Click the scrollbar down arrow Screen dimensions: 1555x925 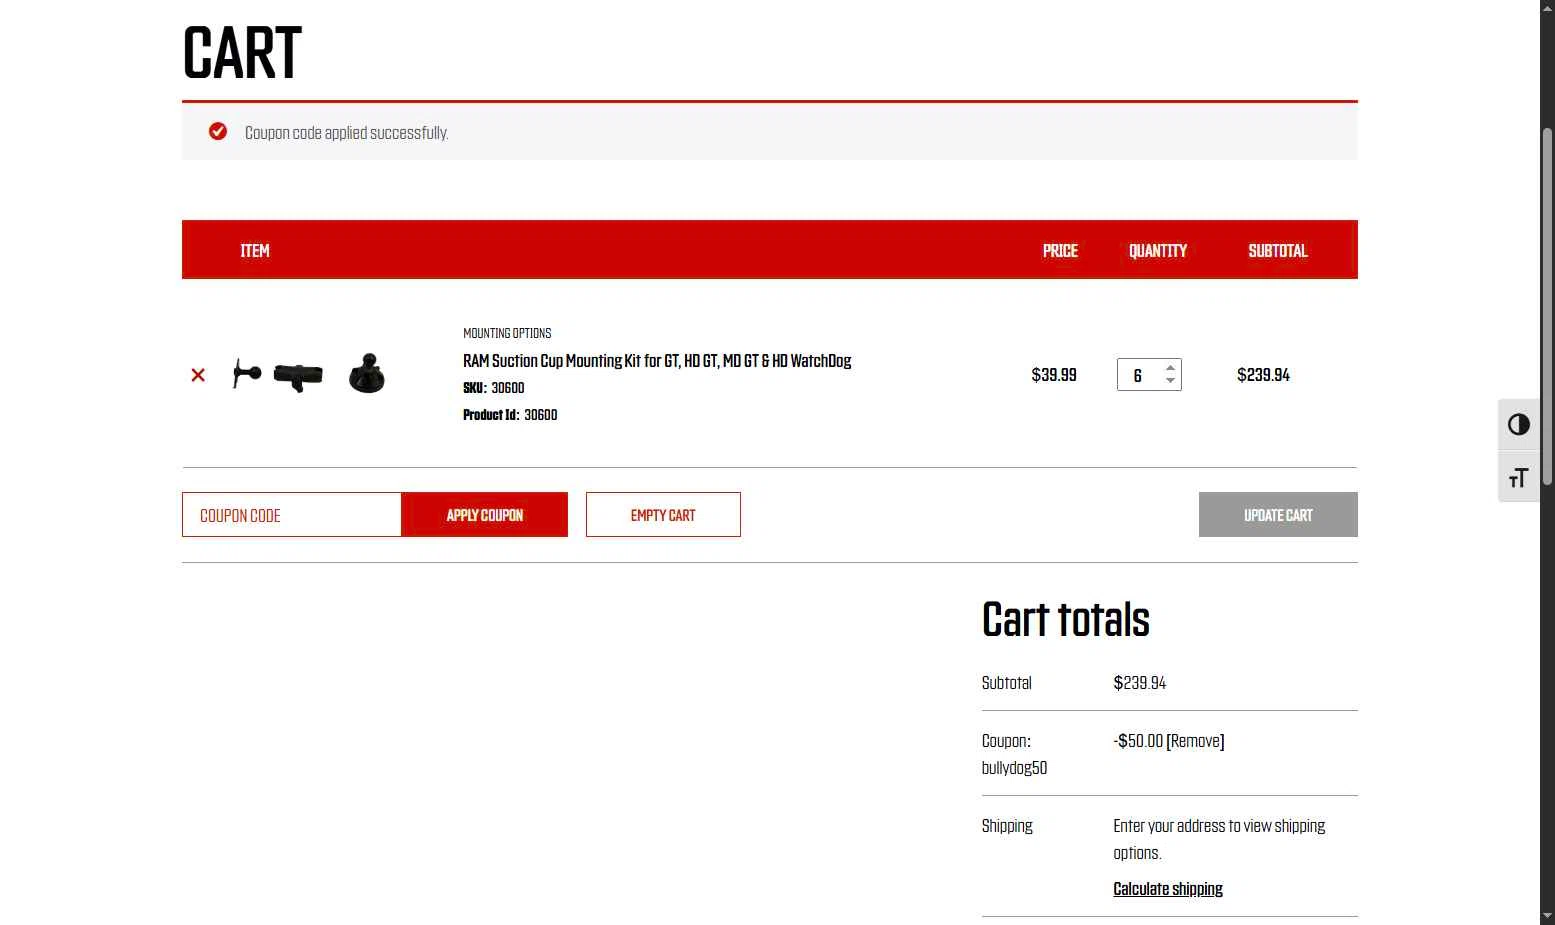tap(1547, 916)
